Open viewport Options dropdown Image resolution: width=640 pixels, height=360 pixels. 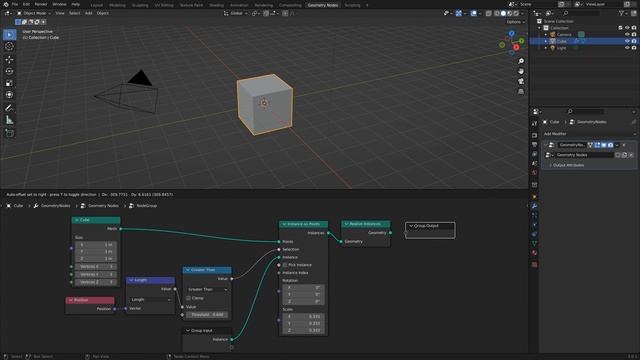pos(516,22)
